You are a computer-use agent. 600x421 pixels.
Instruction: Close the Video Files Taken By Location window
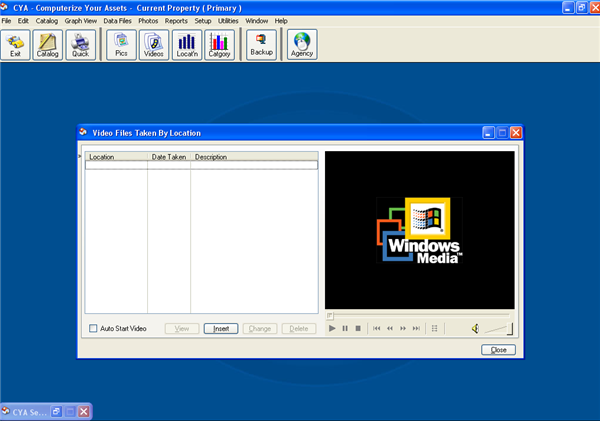(516, 133)
